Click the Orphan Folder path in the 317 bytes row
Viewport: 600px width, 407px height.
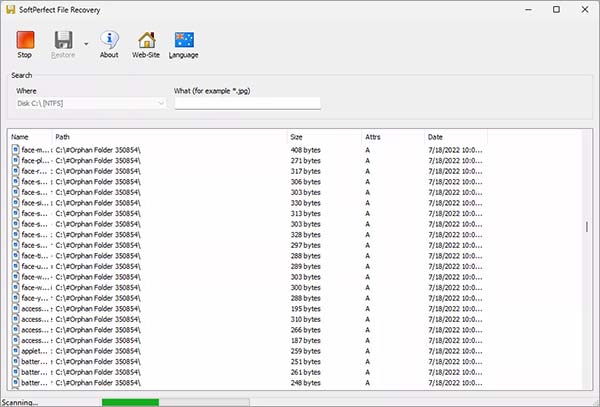click(98, 171)
